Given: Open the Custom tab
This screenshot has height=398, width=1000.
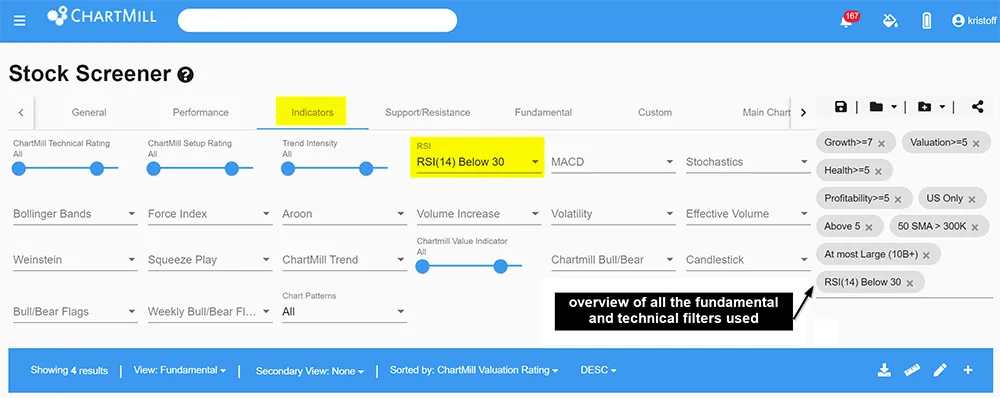Looking at the screenshot, I should (x=655, y=112).
